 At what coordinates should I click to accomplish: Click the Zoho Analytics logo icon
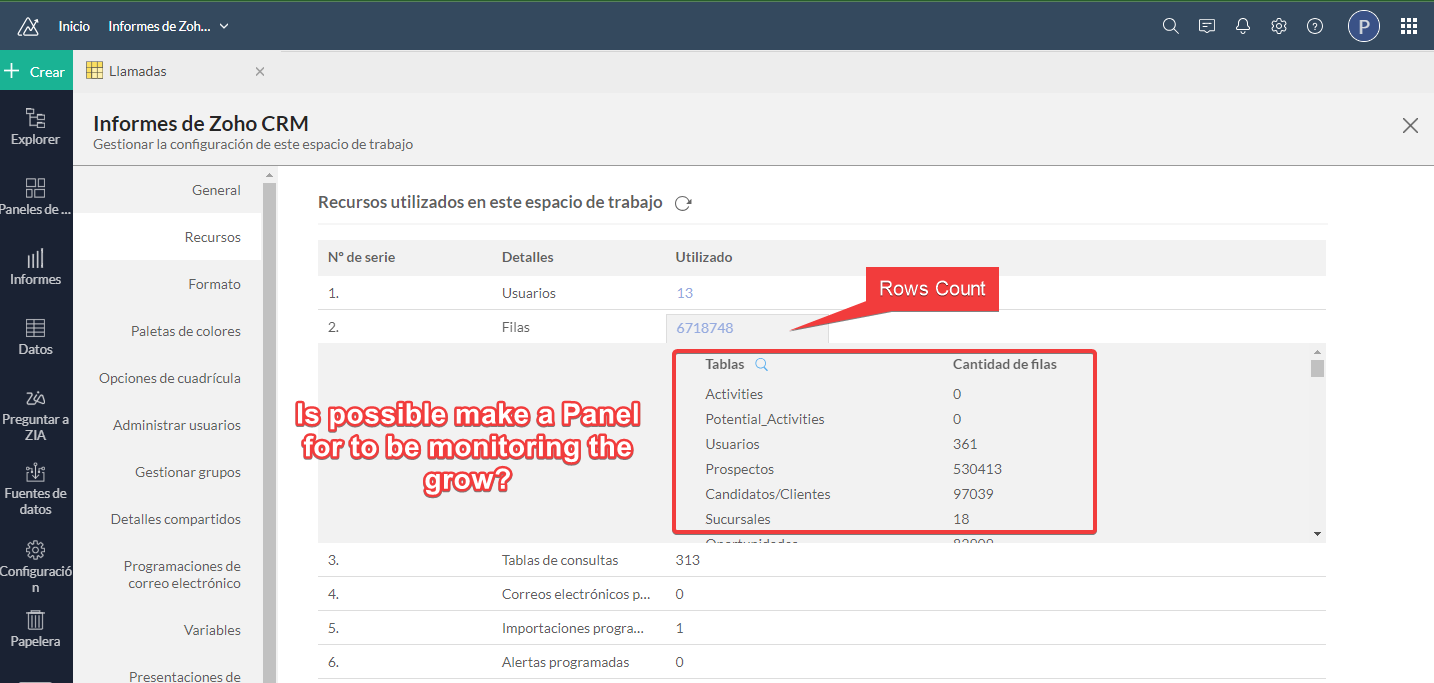28,26
